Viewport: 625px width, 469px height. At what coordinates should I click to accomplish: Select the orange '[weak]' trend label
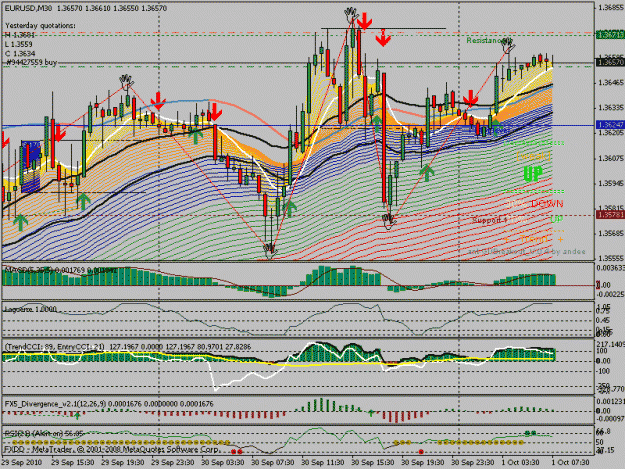tap(533, 156)
